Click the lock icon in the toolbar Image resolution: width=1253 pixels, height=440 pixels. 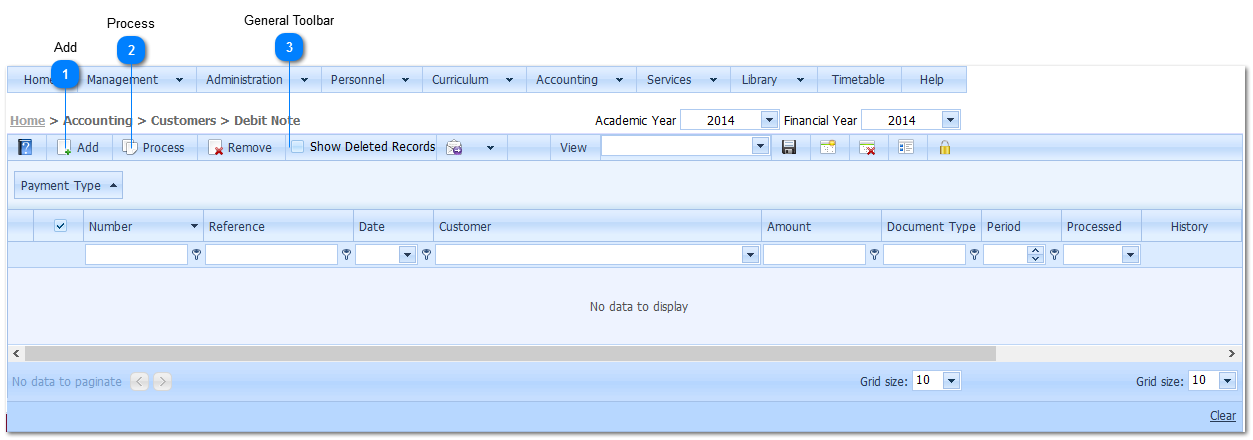click(x=944, y=147)
